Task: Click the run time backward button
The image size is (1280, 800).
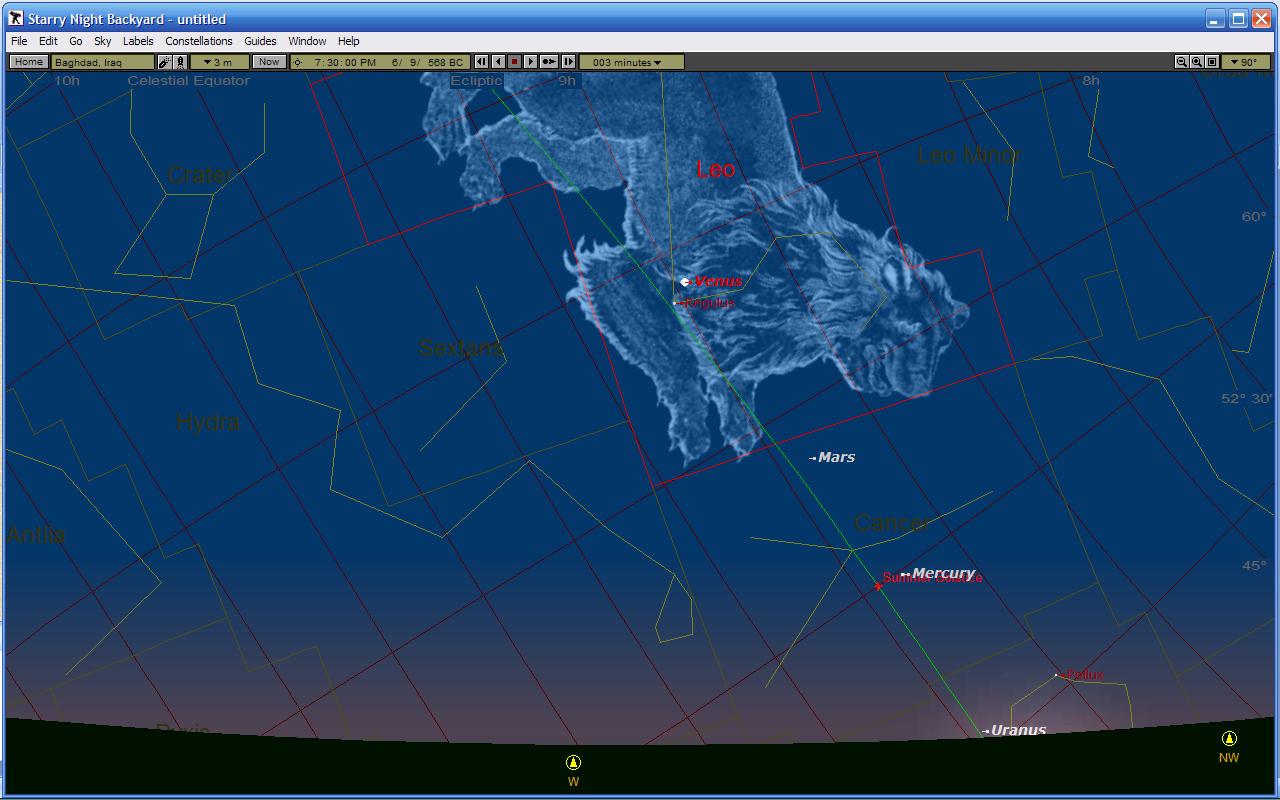Action: click(x=498, y=62)
